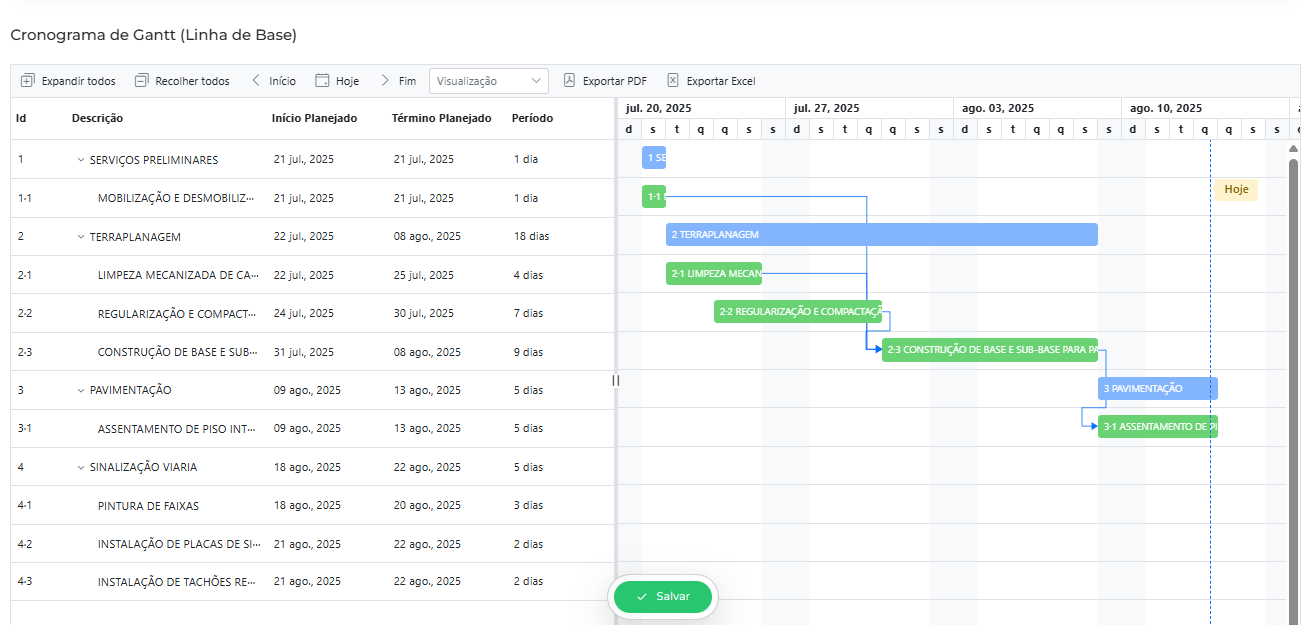
Task: Go to Início using left arrow
Action: point(256,81)
